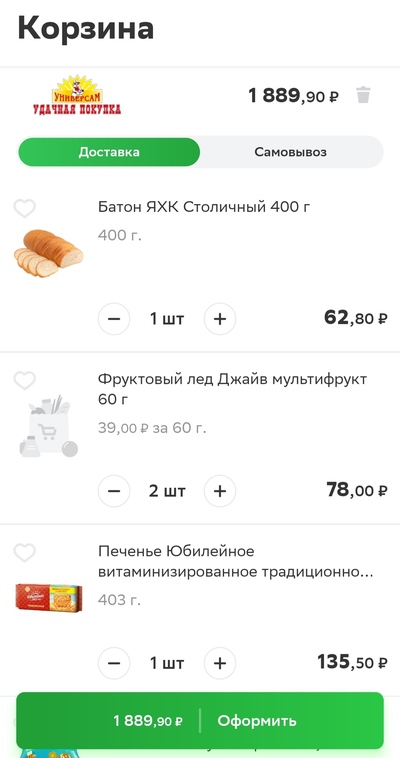
Task: Open Фруктовый лед placeholder image
Action: [x=48, y=426]
